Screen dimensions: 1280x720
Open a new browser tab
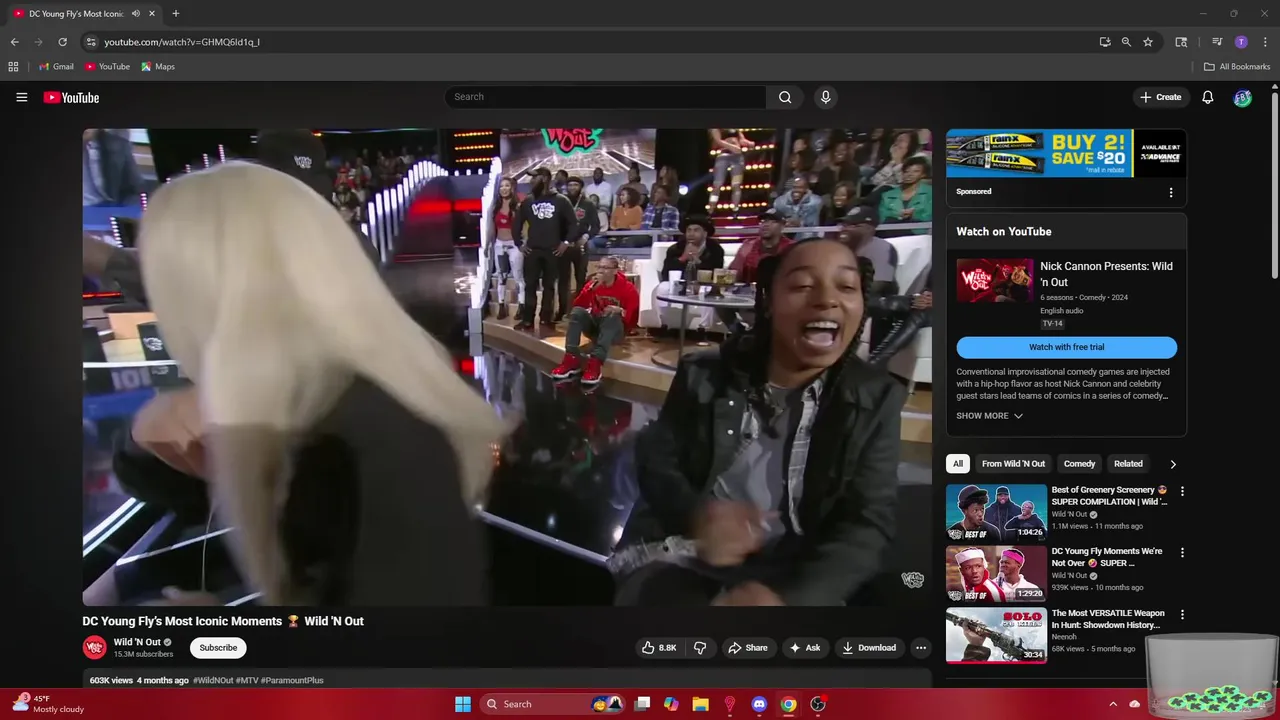(175, 14)
